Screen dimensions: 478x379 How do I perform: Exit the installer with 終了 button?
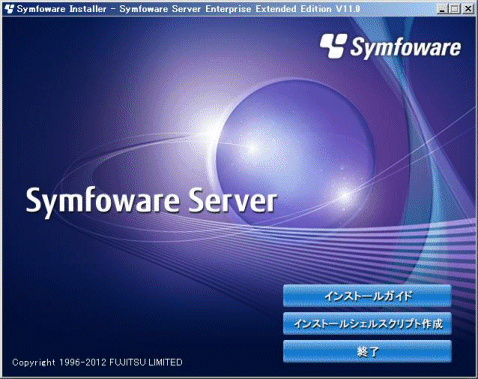tap(367, 351)
